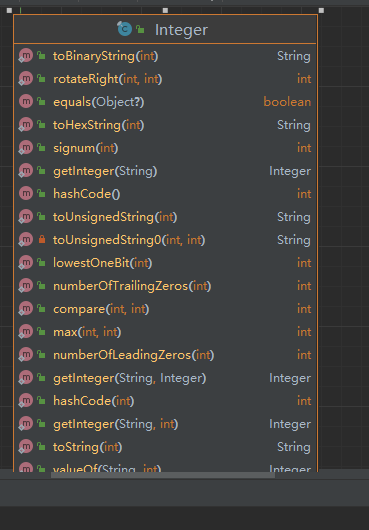The width and height of the screenshot is (369, 530).
Task: Select the numberOfTrailingZeros(int) method
Action: click(x=132, y=286)
